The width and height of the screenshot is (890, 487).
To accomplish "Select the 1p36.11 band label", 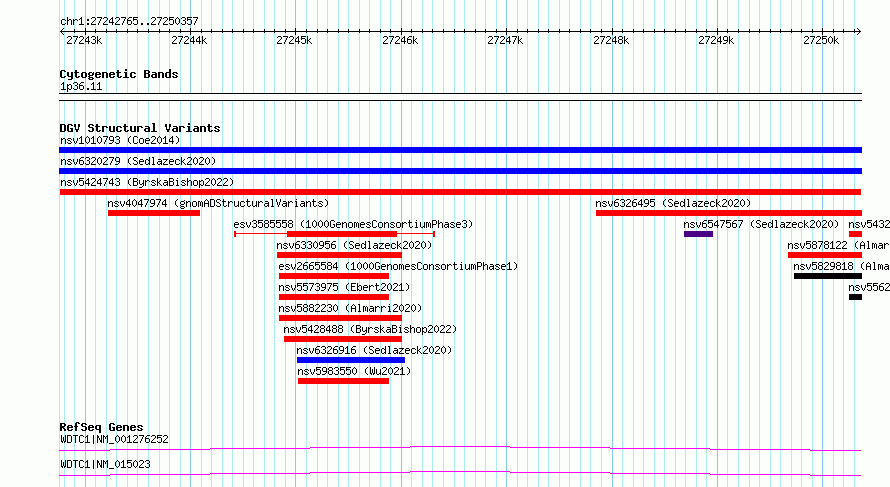I will click(x=81, y=87).
